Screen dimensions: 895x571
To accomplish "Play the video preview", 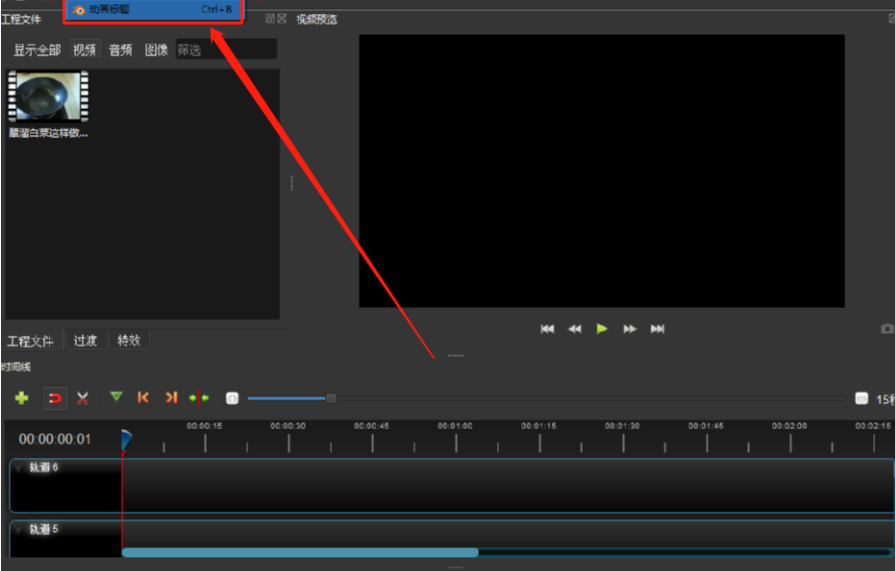I will tap(602, 329).
